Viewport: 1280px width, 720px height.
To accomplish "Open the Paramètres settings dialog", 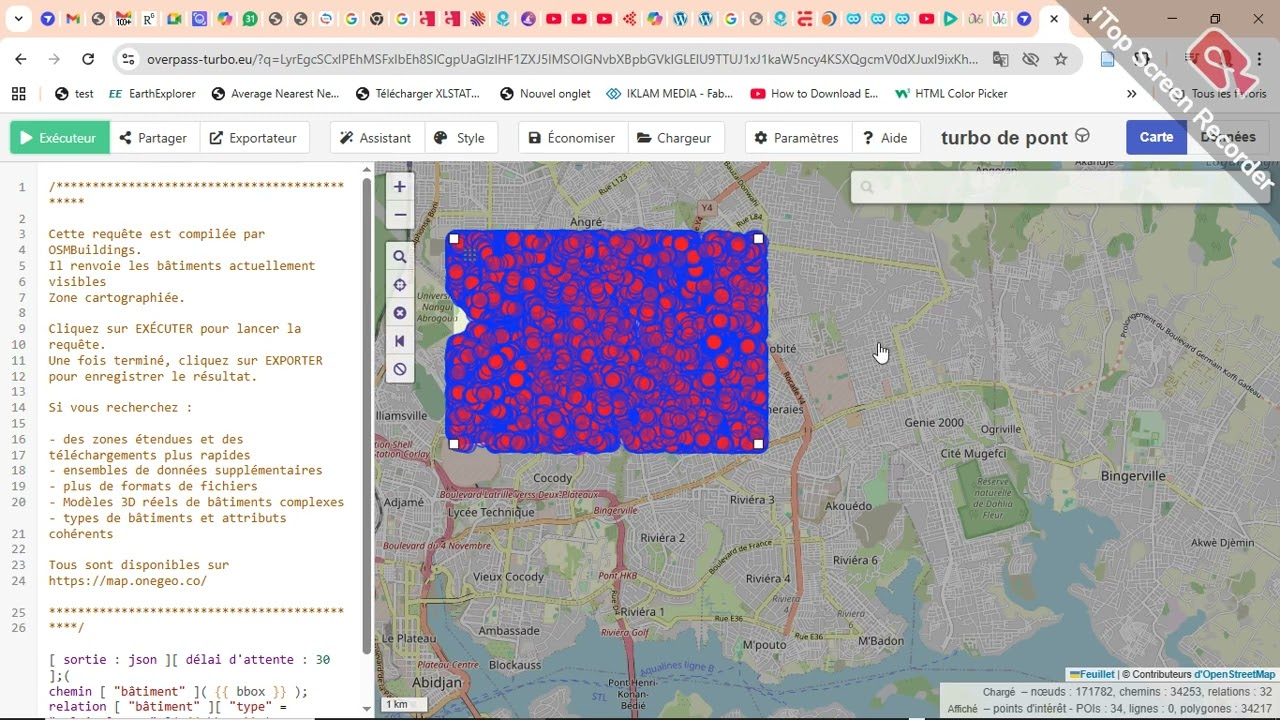I will coord(798,138).
